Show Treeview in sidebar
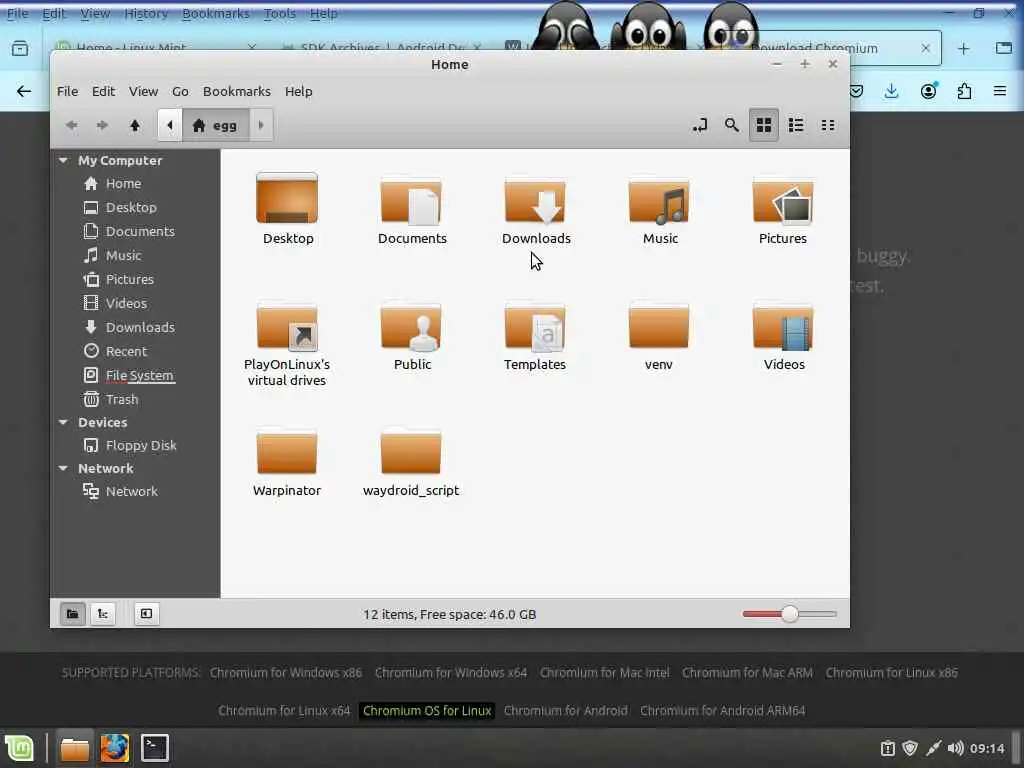 click(103, 614)
